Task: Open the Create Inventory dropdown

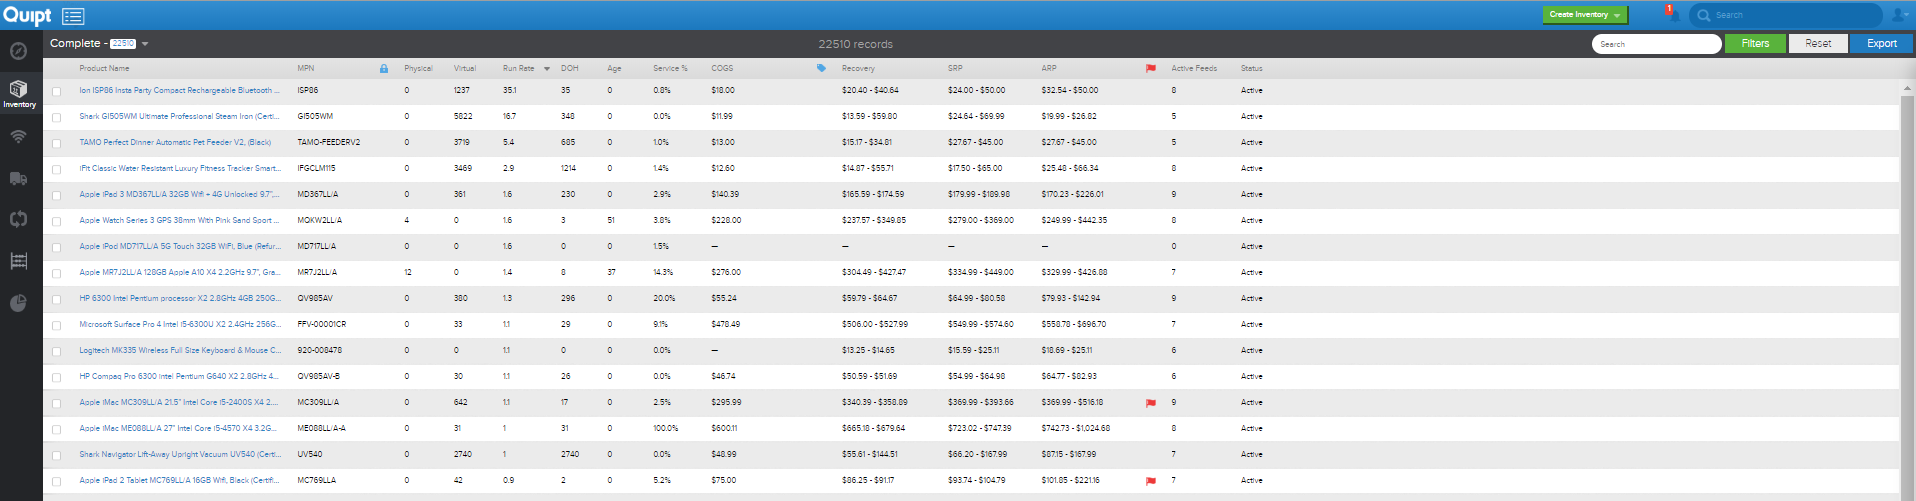Action: (1585, 15)
